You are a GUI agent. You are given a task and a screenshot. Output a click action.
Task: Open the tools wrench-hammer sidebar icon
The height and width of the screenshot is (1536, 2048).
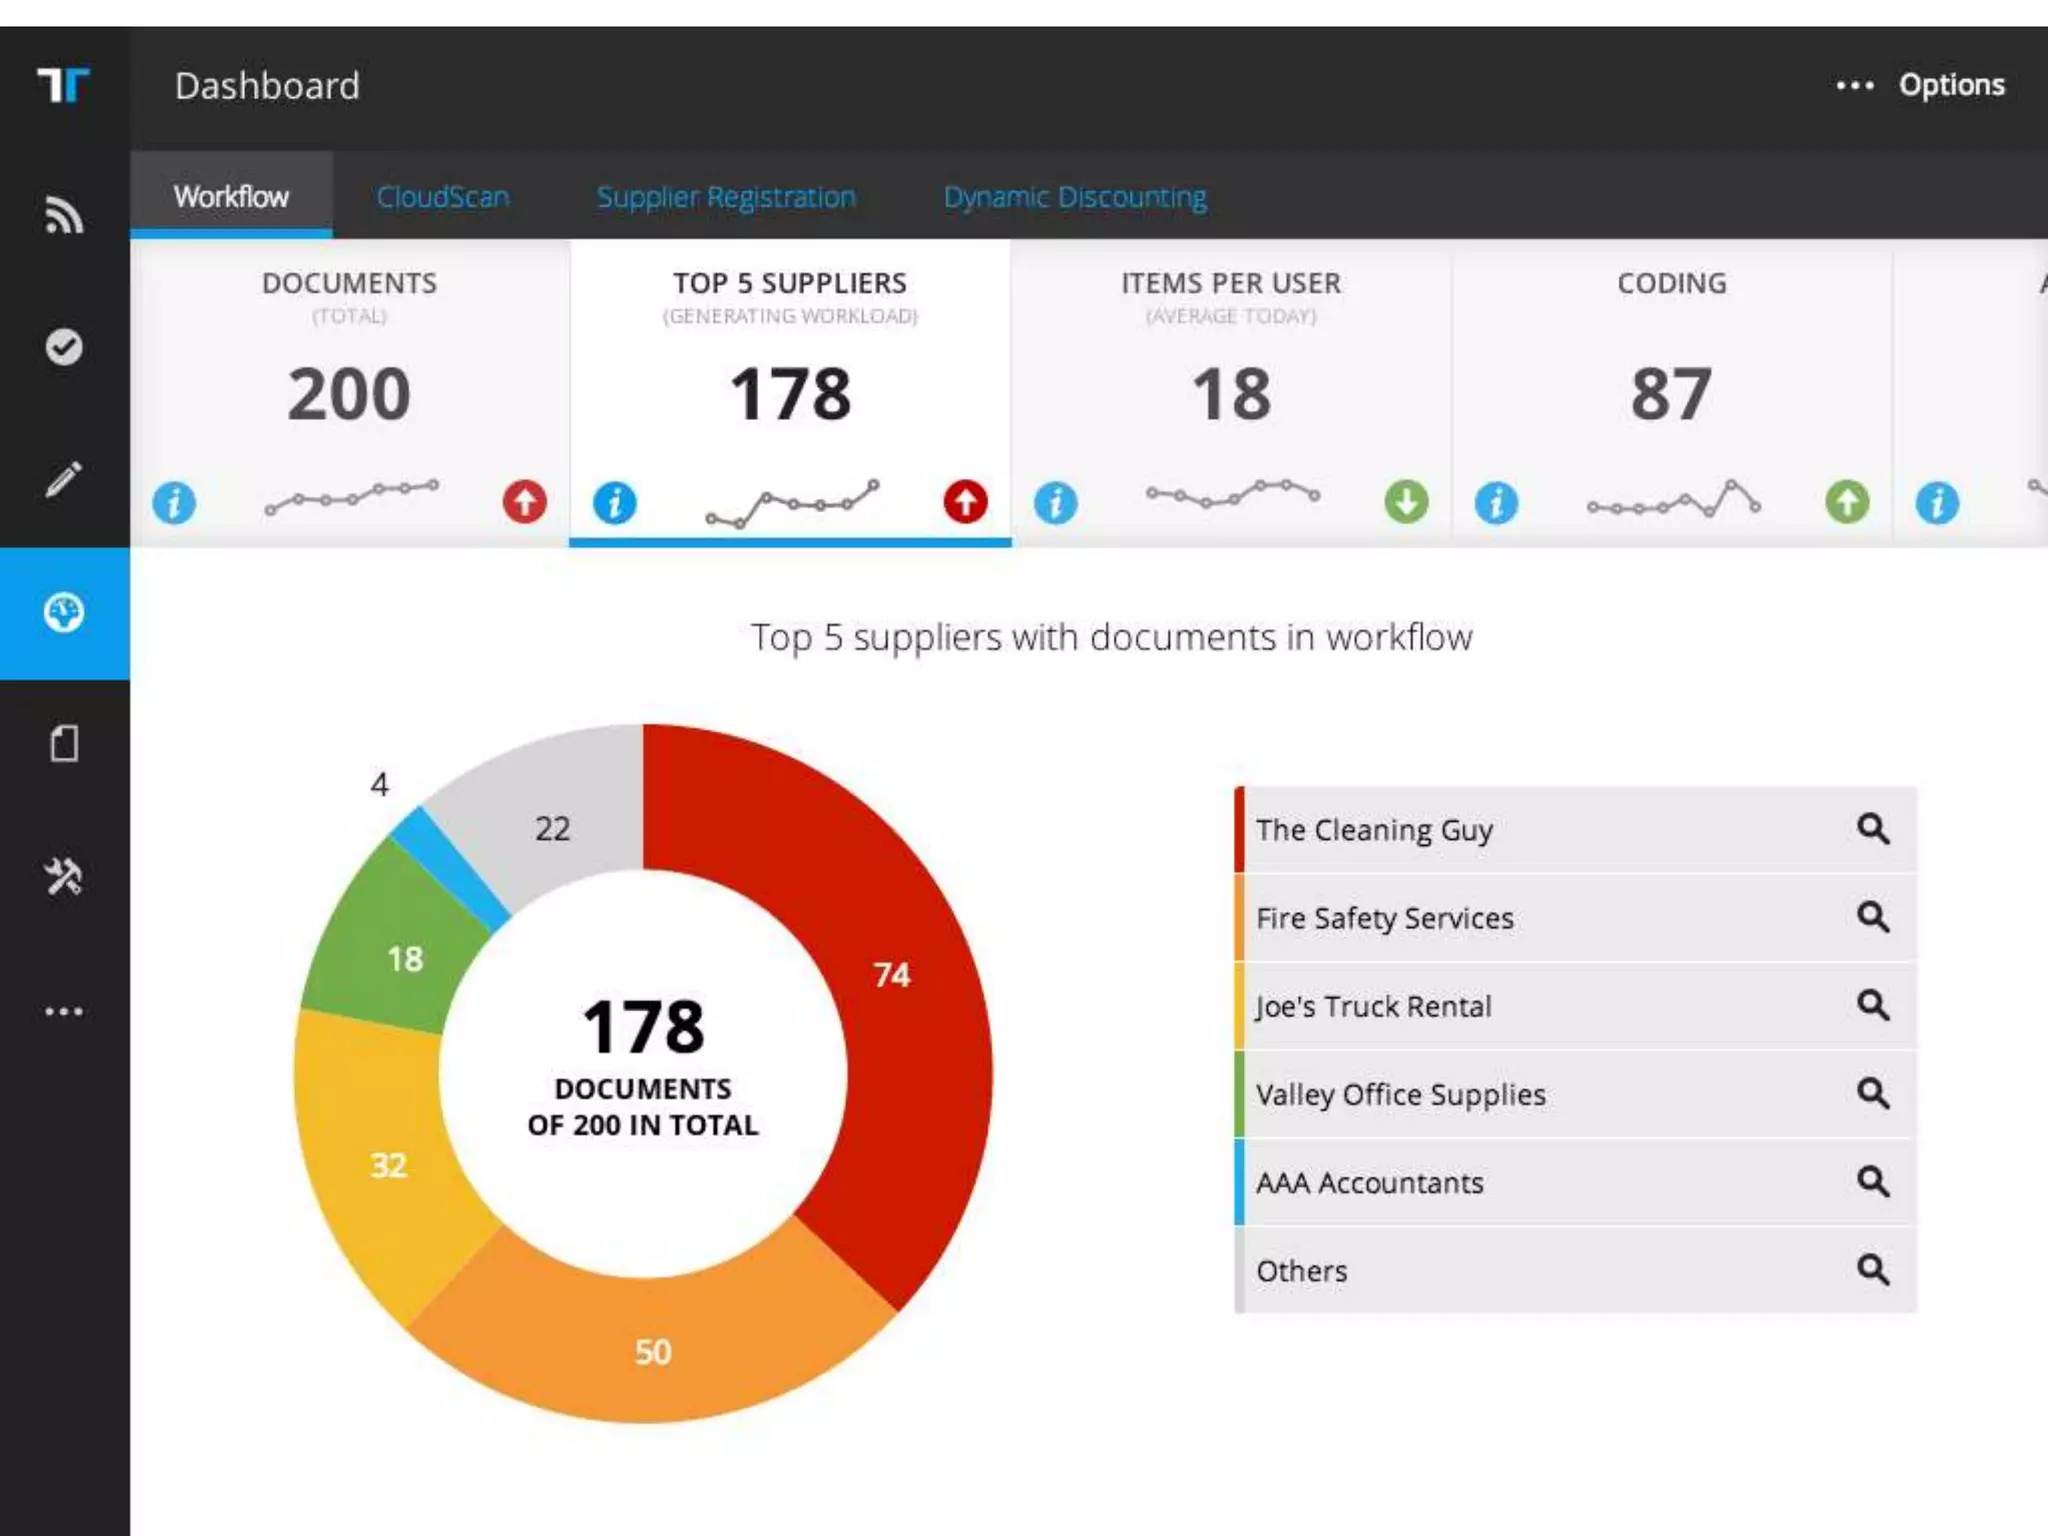64,876
